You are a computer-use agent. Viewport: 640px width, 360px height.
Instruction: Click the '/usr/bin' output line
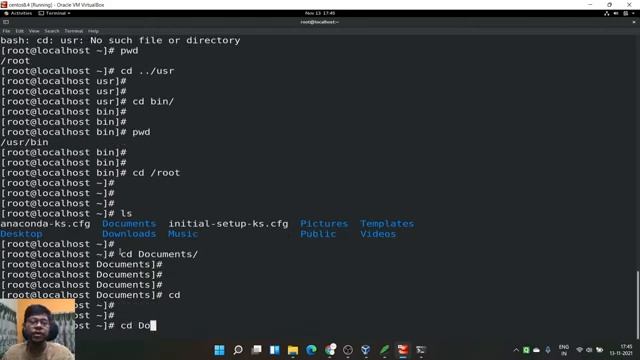(24, 142)
